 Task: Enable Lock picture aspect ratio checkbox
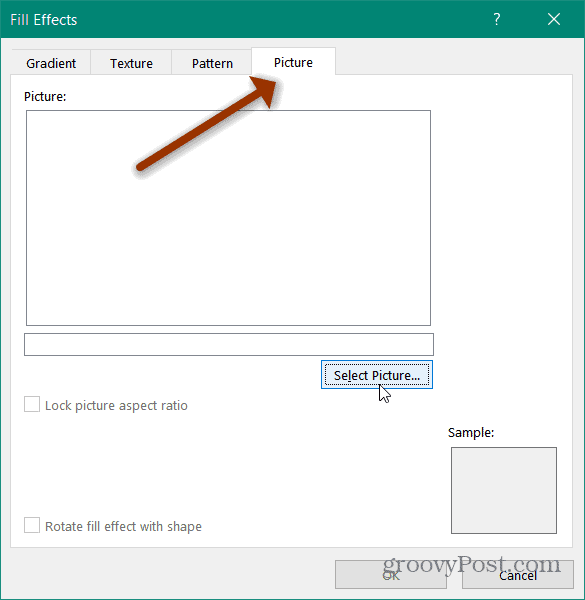coord(32,404)
